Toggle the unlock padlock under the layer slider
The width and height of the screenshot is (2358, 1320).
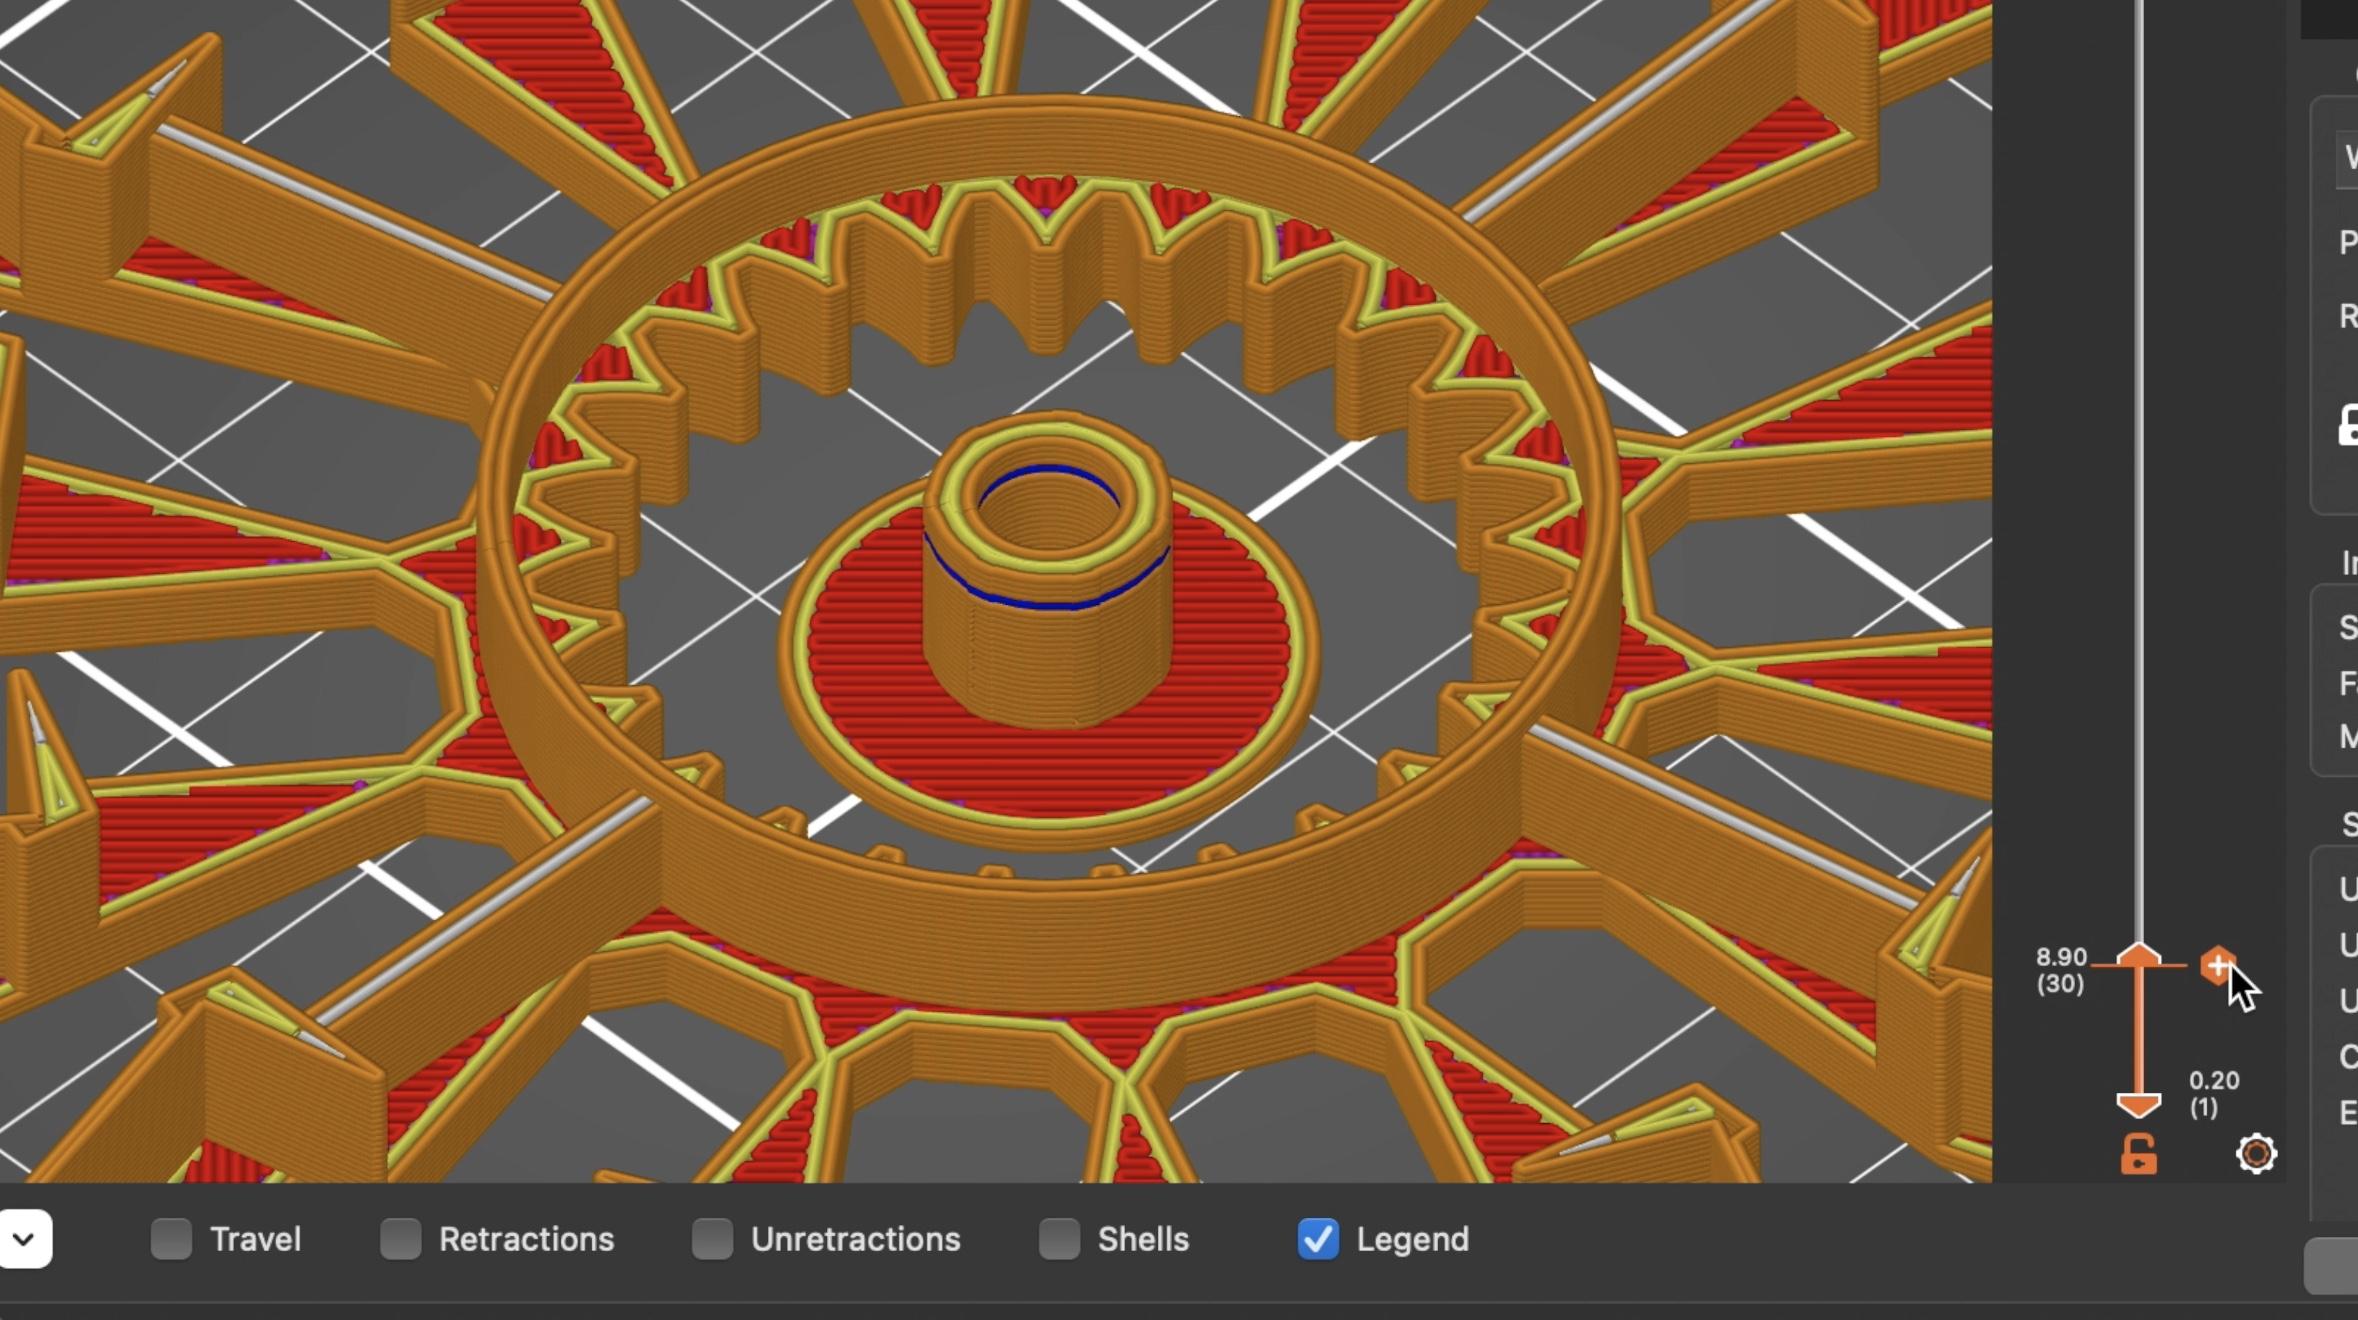2137,1155
